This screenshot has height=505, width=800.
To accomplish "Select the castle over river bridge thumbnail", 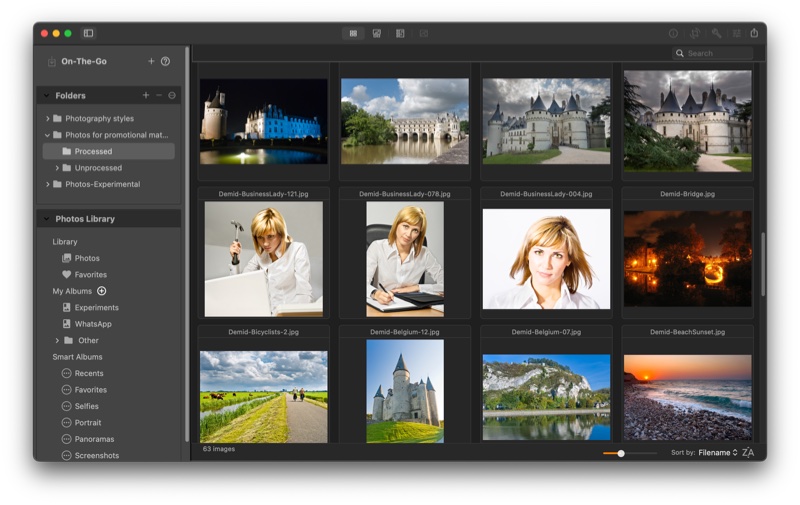I will (x=405, y=121).
